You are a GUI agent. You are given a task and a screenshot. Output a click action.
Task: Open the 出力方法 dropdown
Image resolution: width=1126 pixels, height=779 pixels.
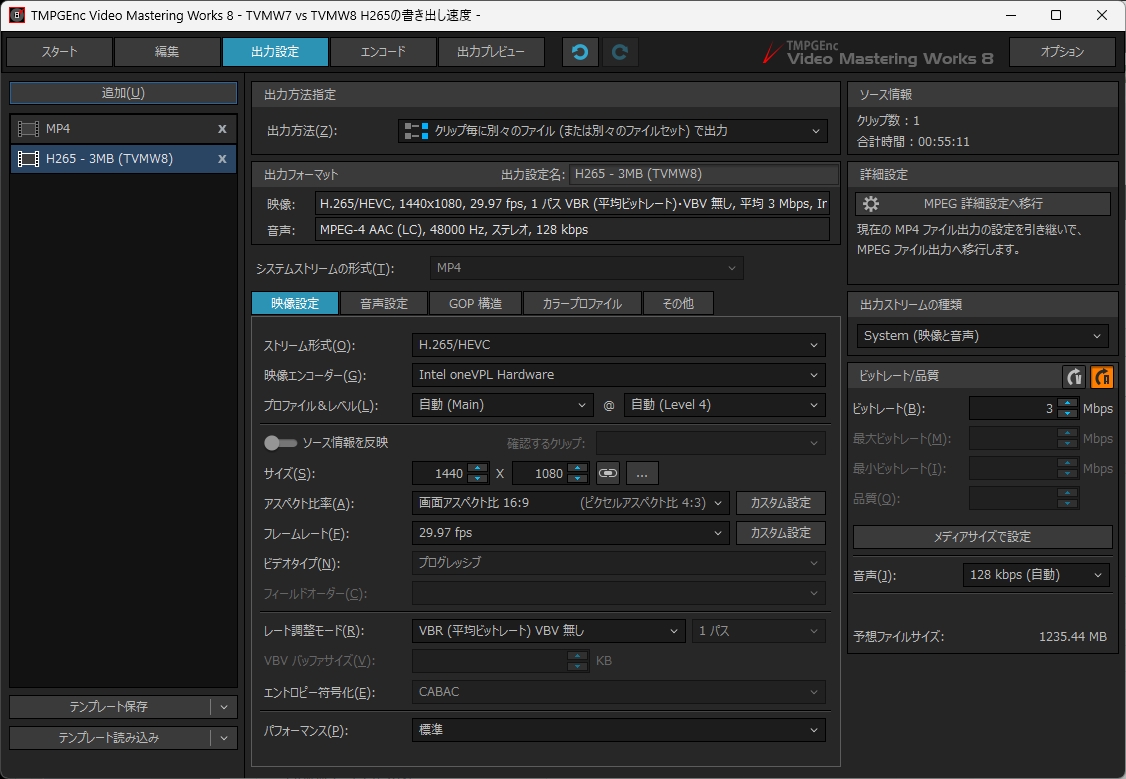613,131
